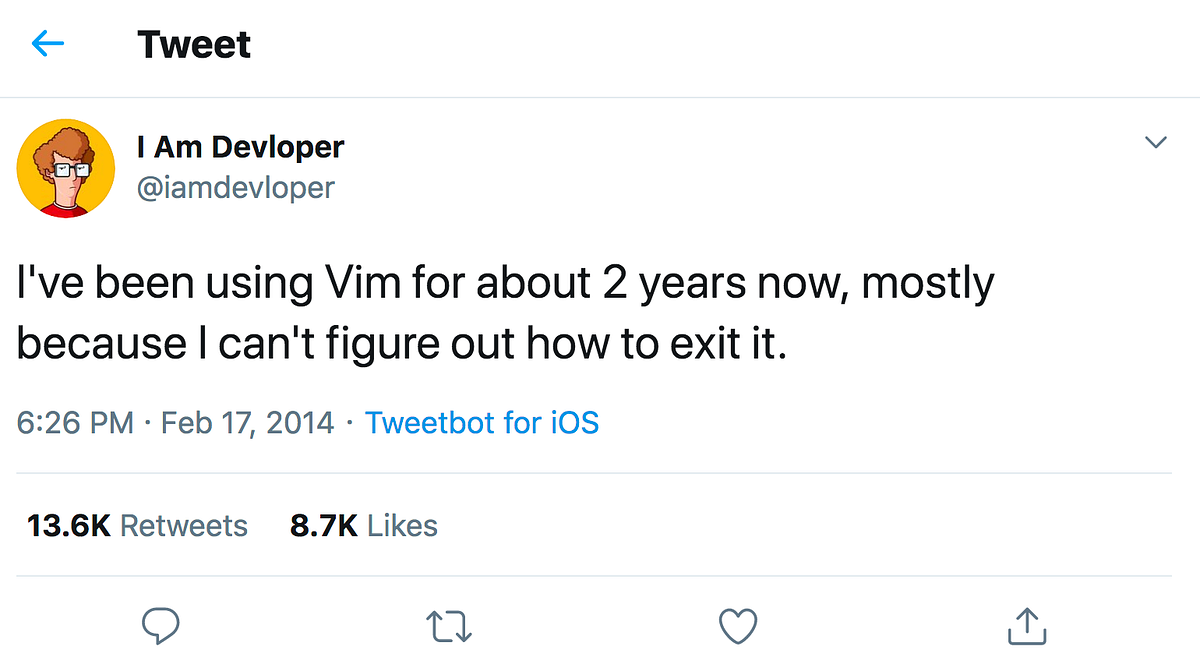The image size is (1200, 661).
Task: Open the Tweetbot for iOS source link
Action: [x=482, y=423]
